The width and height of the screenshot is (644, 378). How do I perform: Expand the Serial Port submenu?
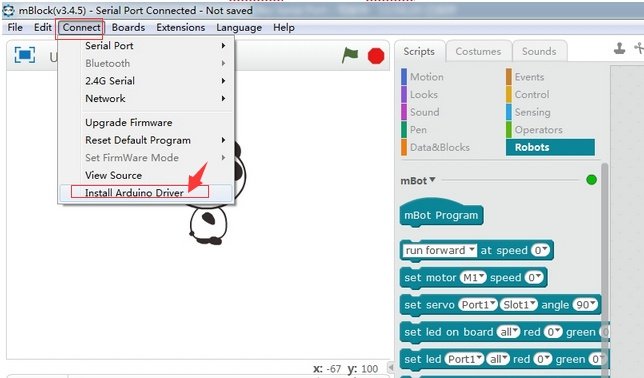[146, 46]
